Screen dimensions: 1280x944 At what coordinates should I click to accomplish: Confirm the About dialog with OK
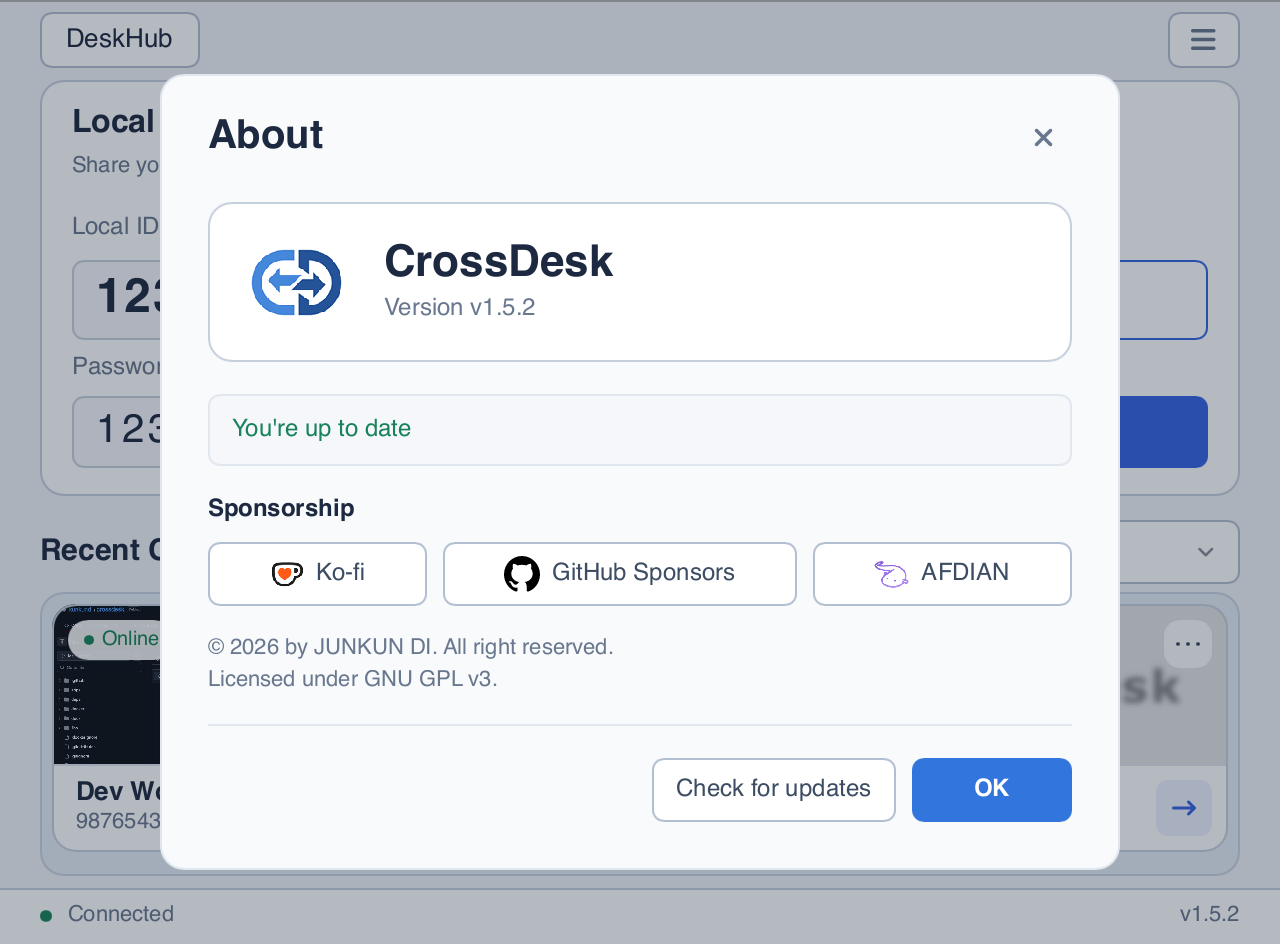992,790
